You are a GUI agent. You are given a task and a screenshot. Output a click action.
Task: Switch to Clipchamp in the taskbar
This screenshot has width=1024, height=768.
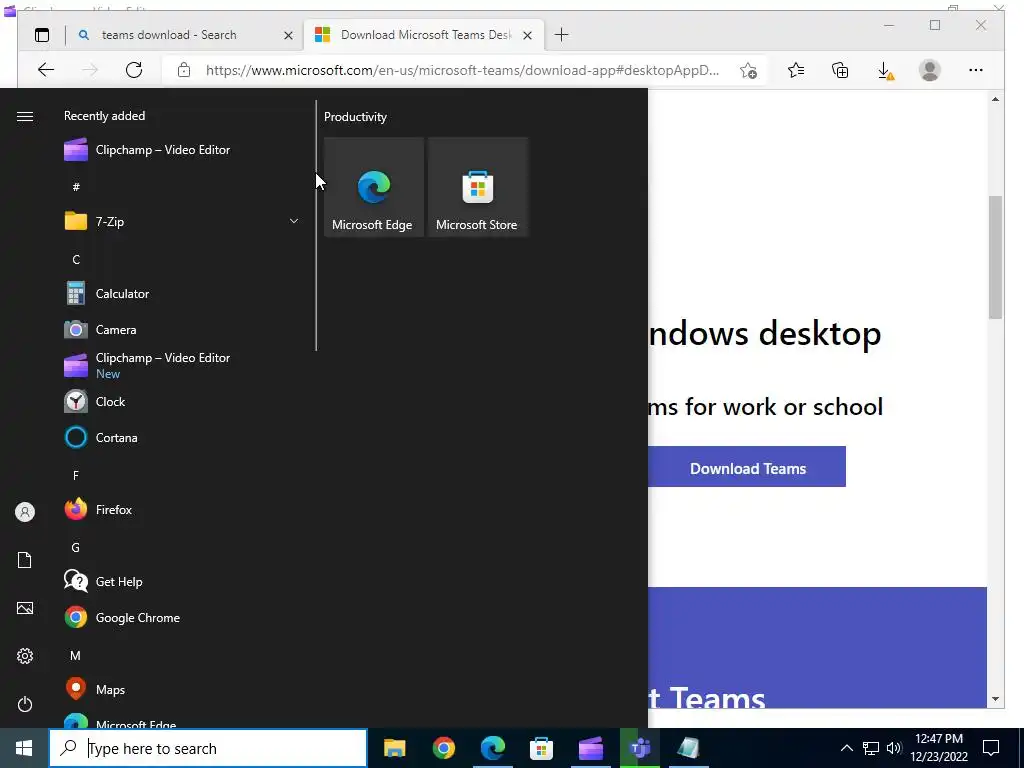(x=590, y=748)
